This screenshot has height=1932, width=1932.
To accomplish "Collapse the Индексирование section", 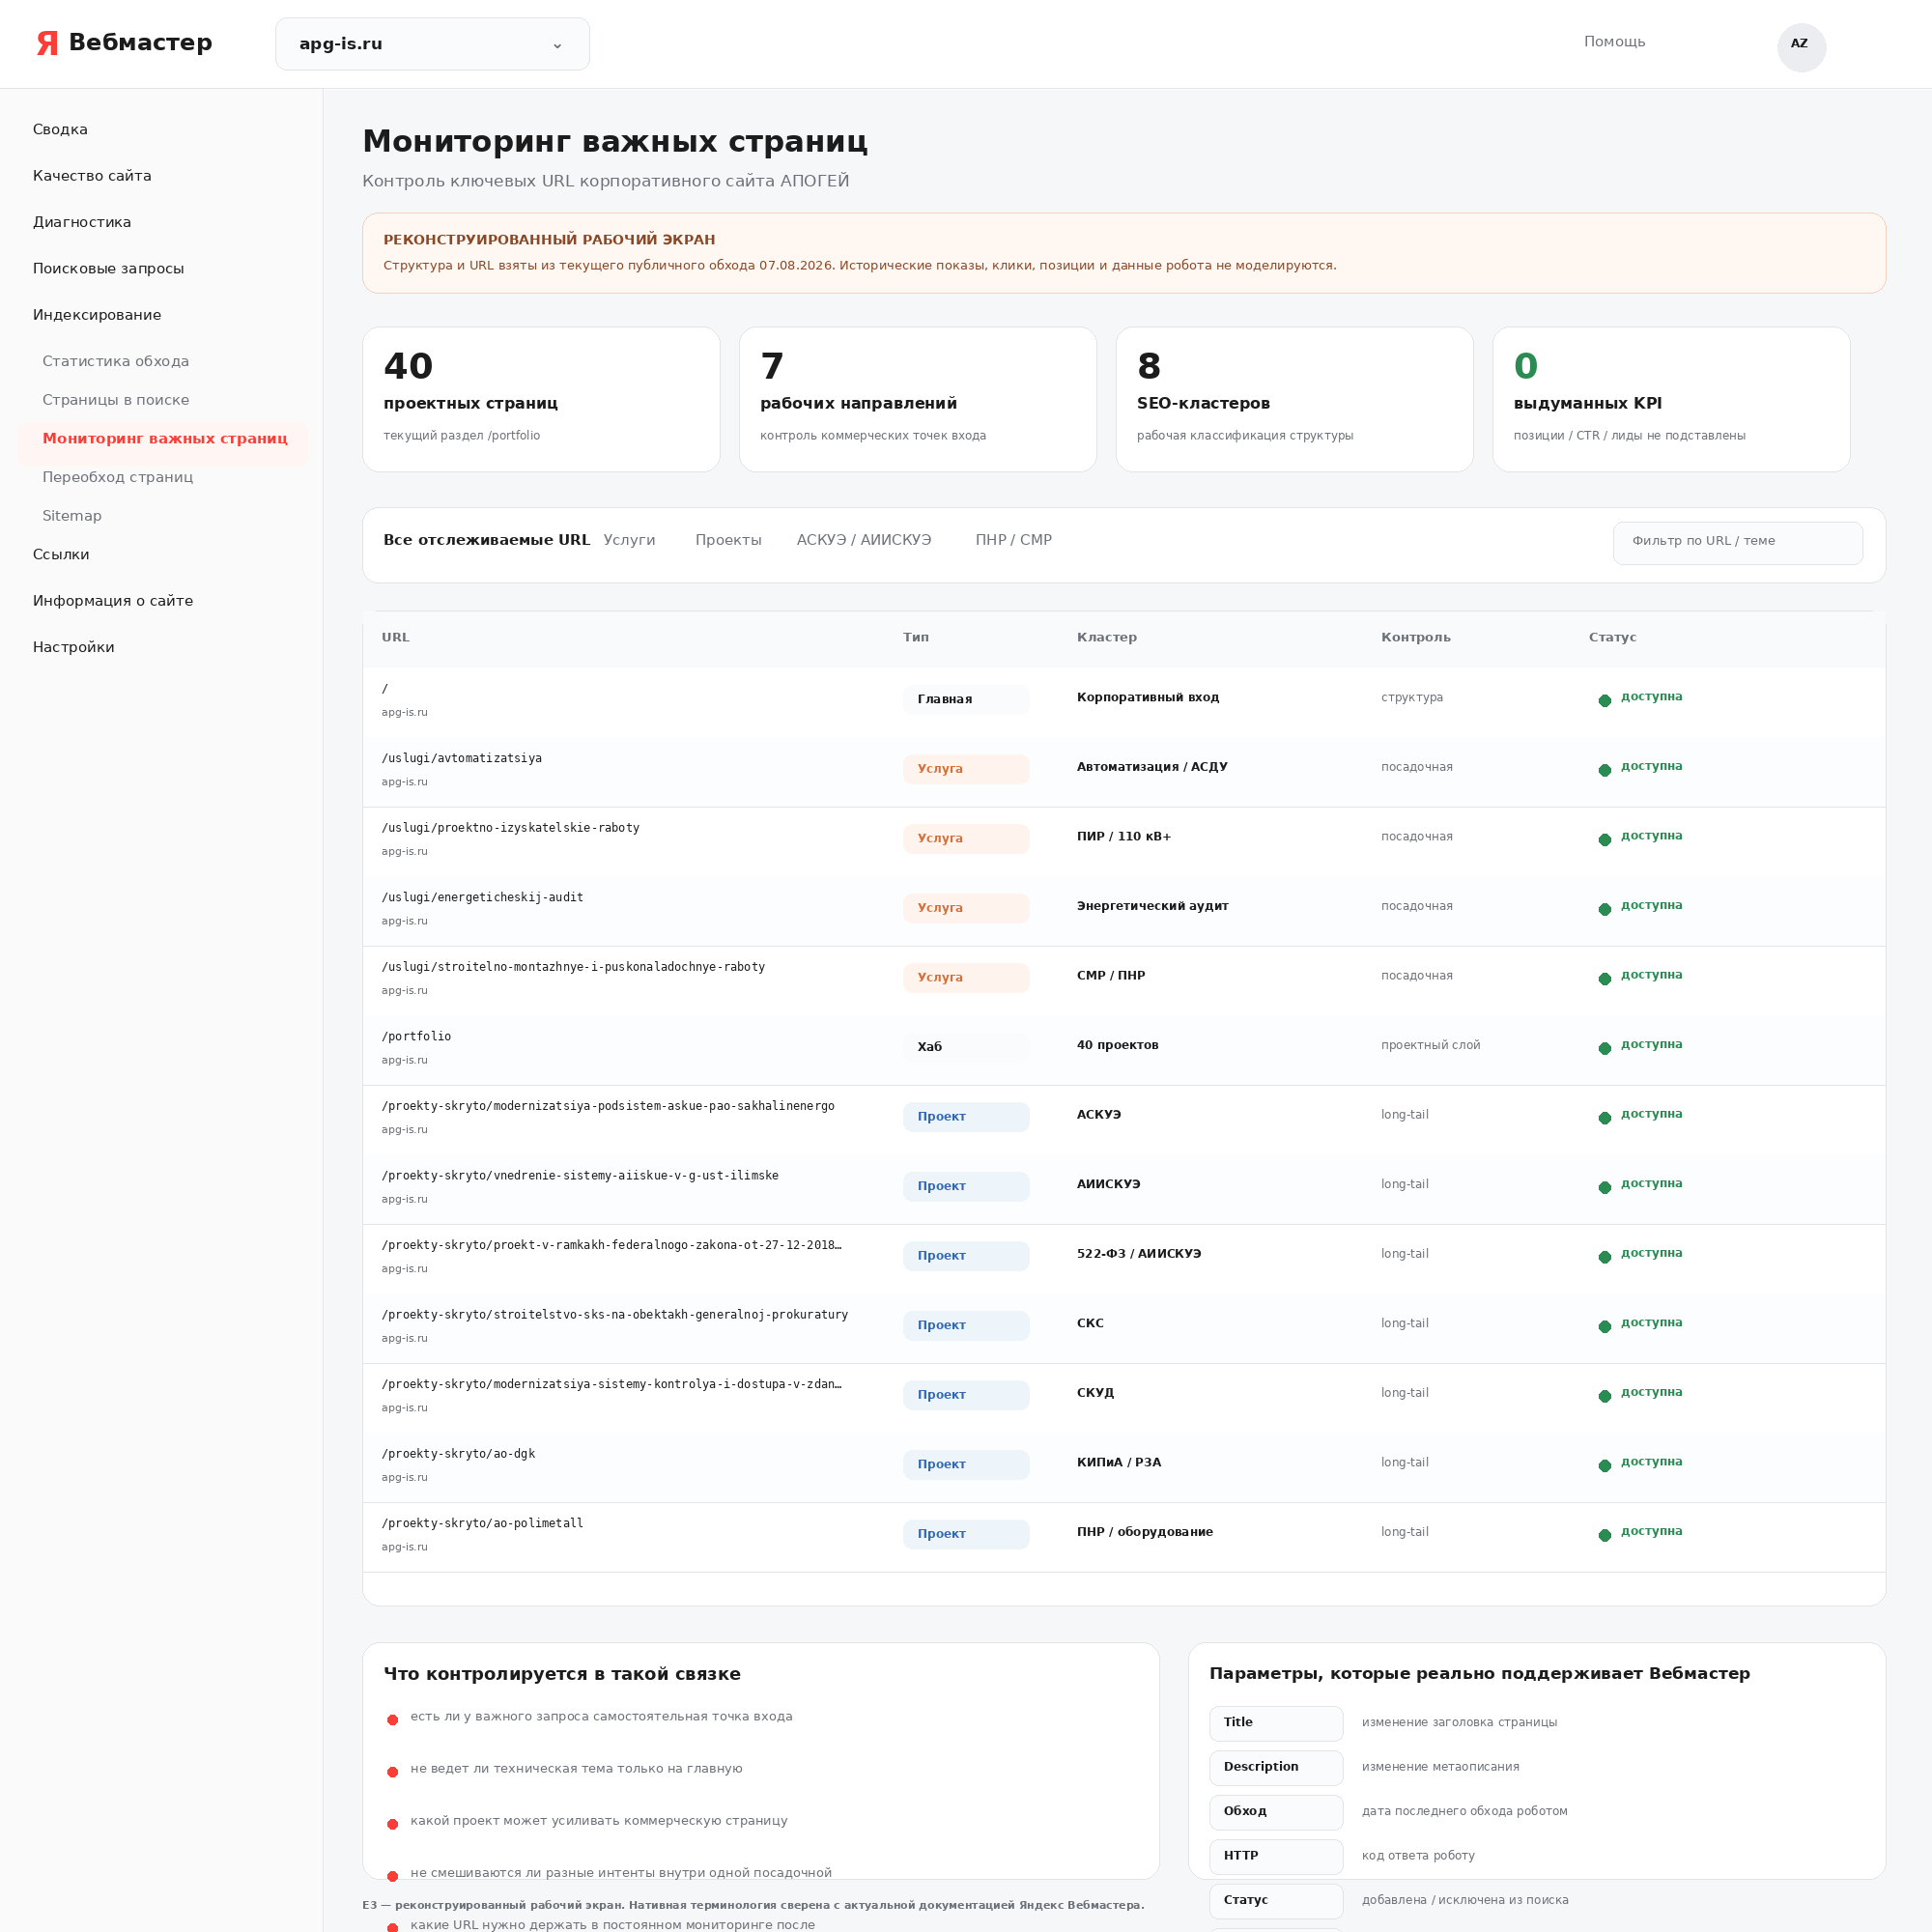I will tap(97, 315).
